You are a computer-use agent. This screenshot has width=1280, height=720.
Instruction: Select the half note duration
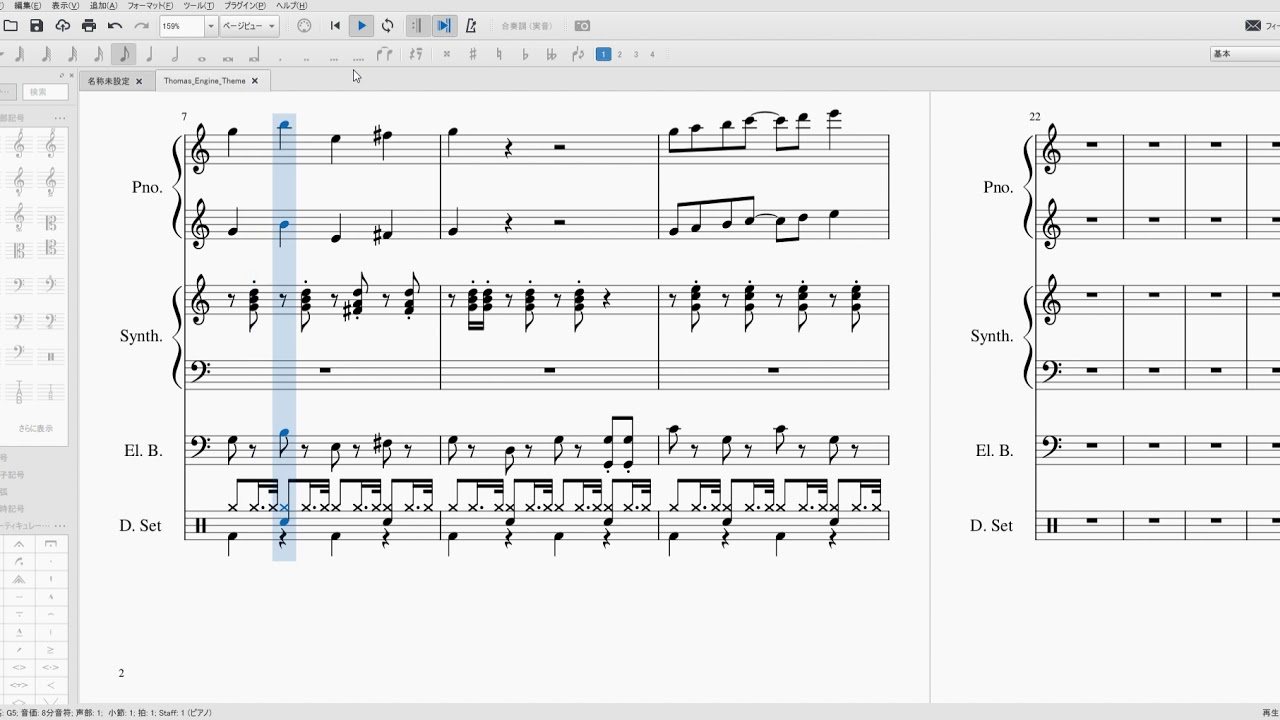[175, 54]
